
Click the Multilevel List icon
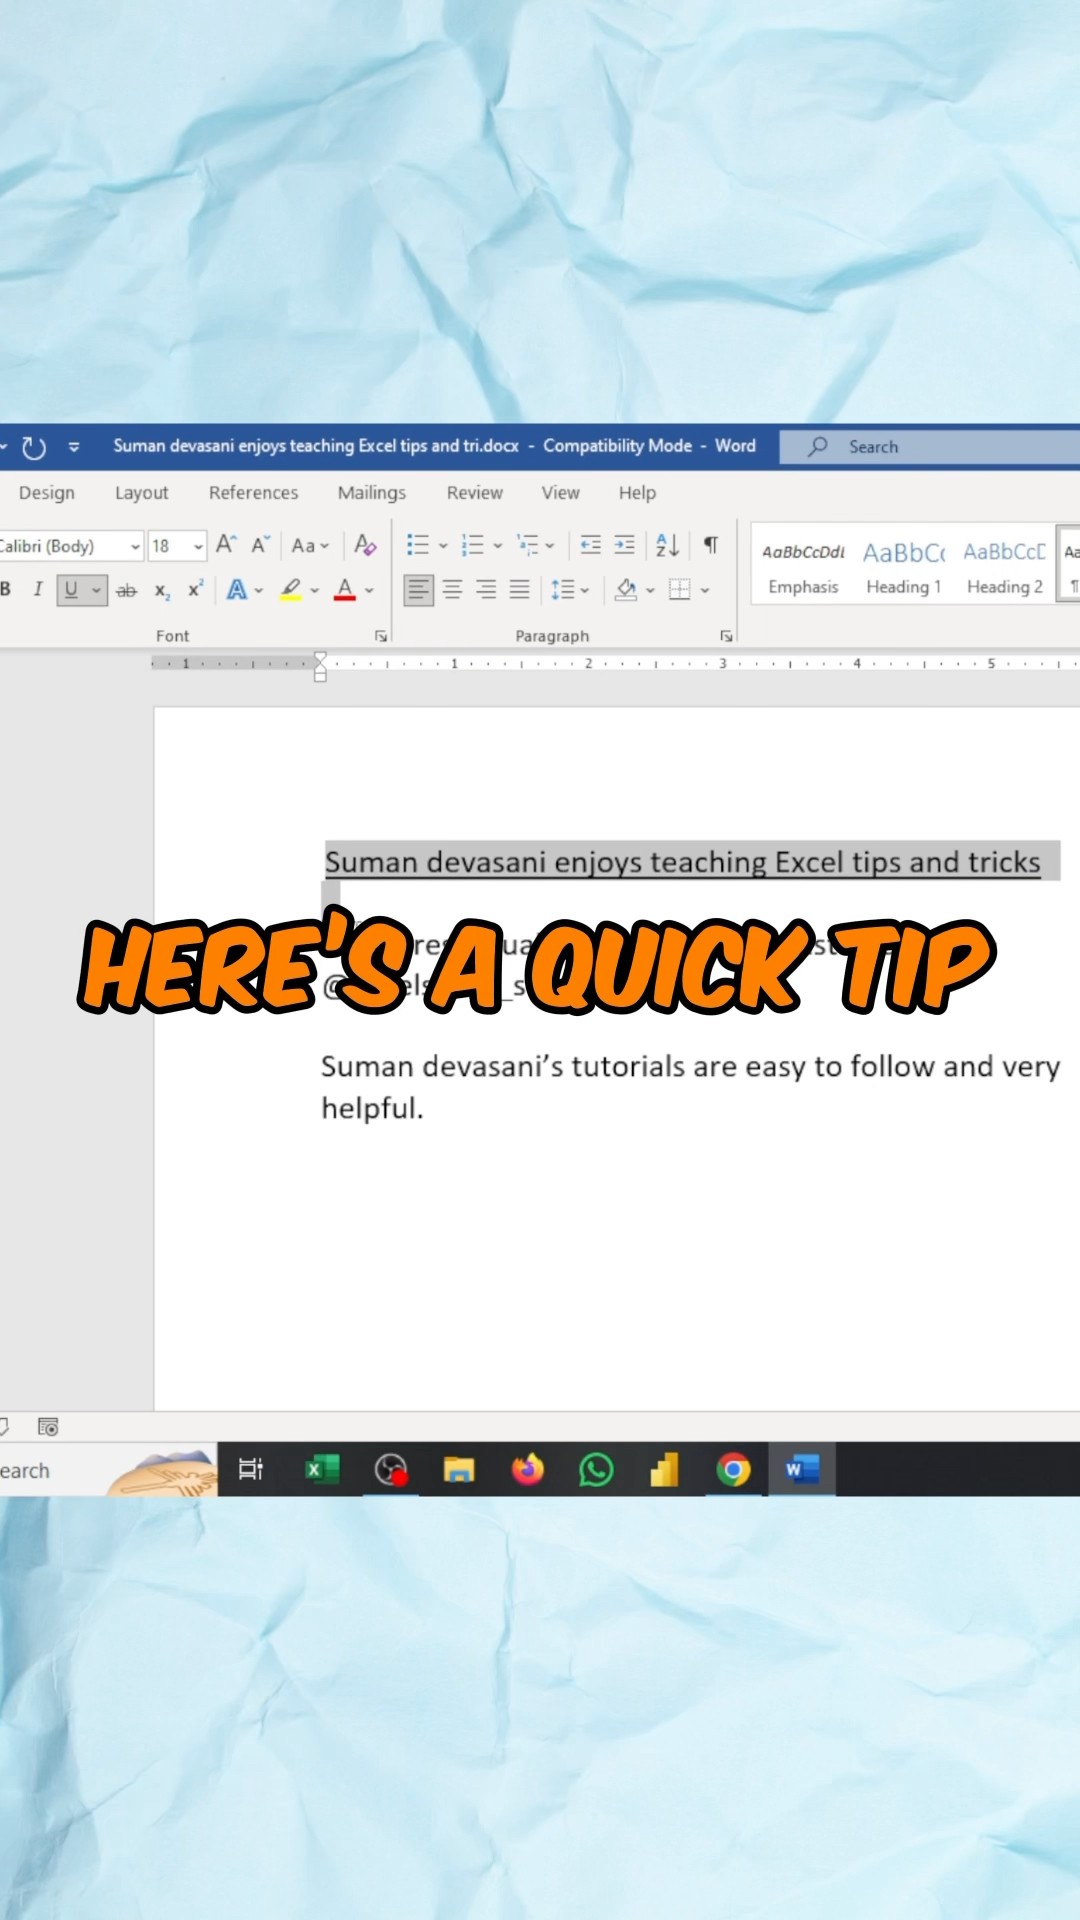coord(528,545)
